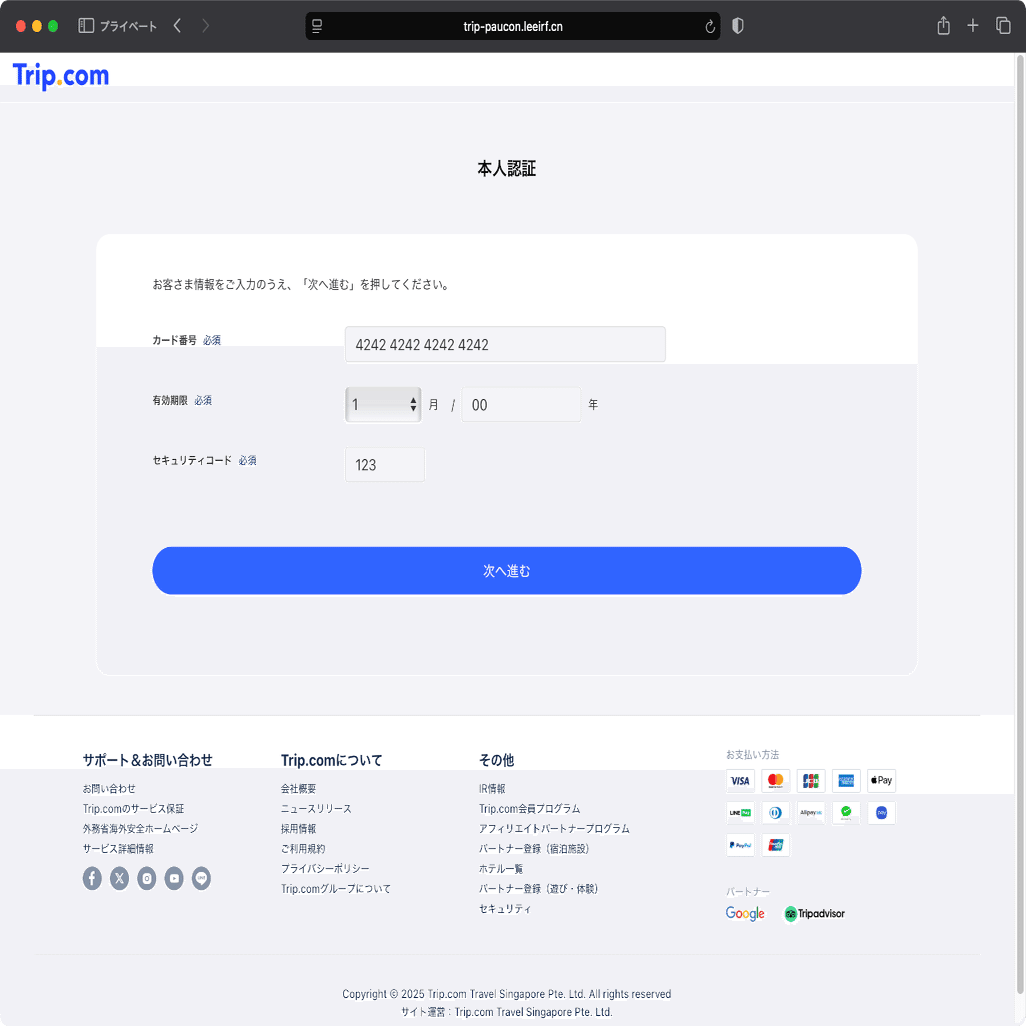Open Trip.com会員プログラム link
Image resolution: width=1026 pixels, height=1026 pixels.
(x=529, y=809)
